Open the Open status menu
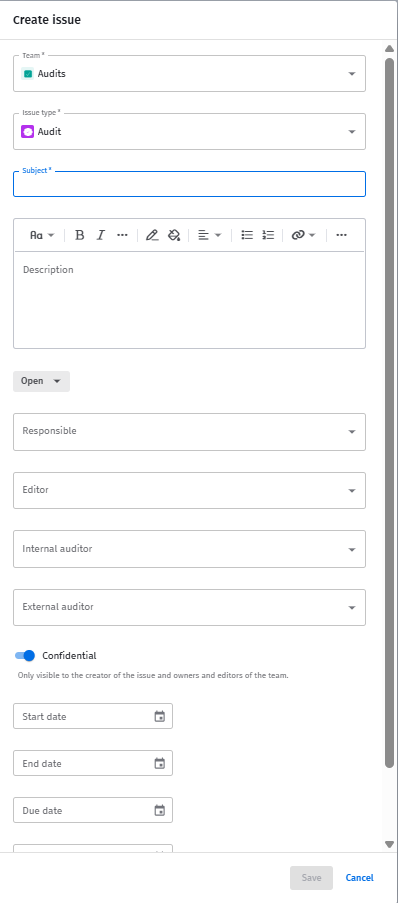398x903 pixels. 41,381
